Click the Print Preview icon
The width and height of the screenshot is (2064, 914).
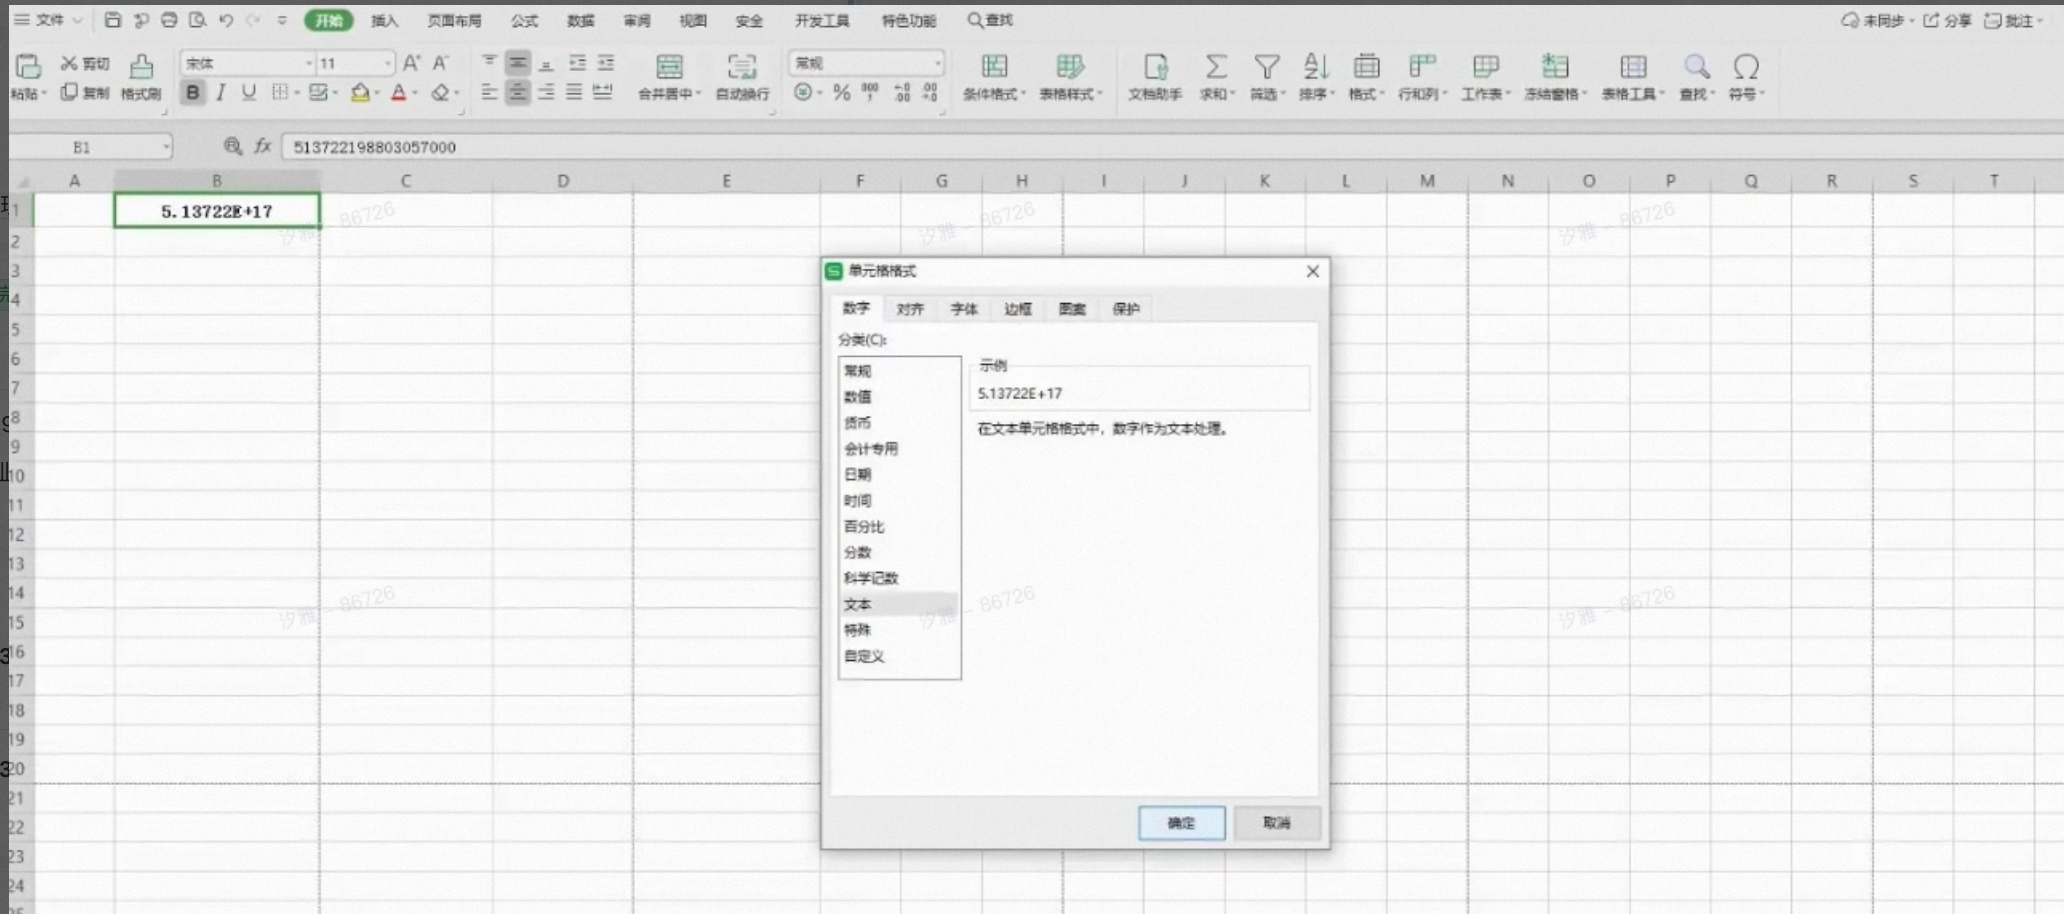(197, 20)
